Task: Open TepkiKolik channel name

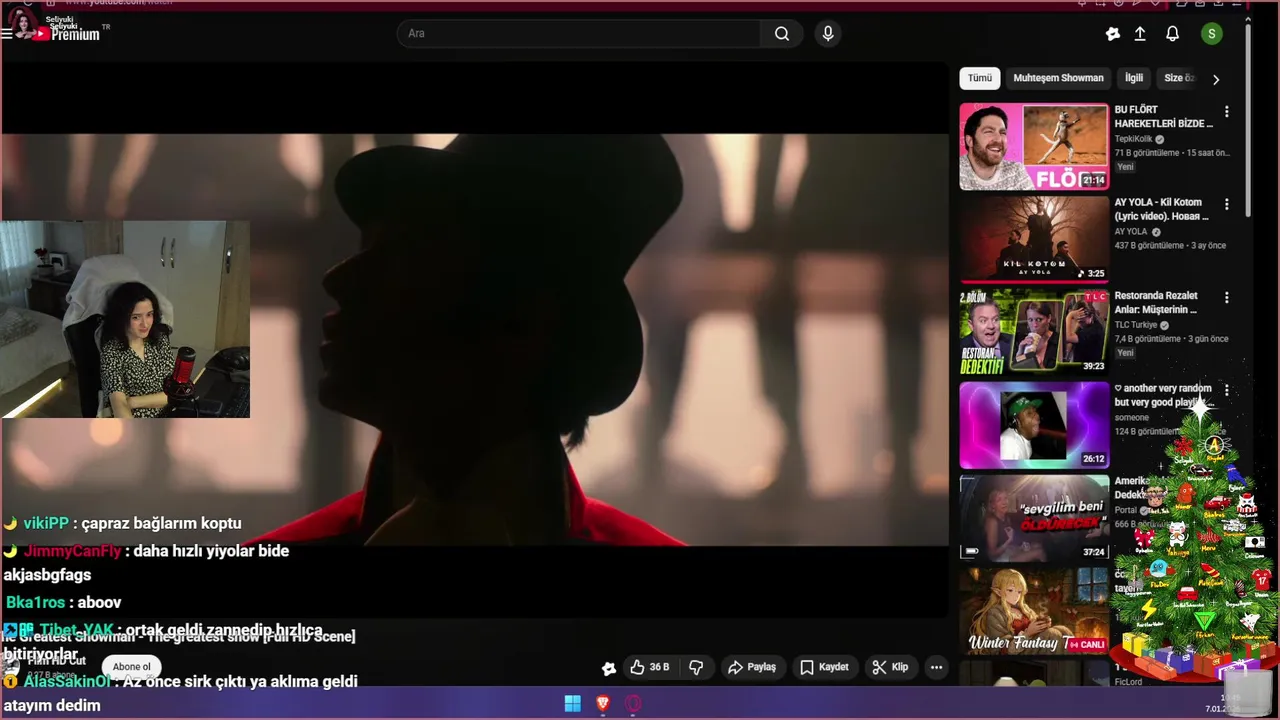Action: coord(1134,139)
